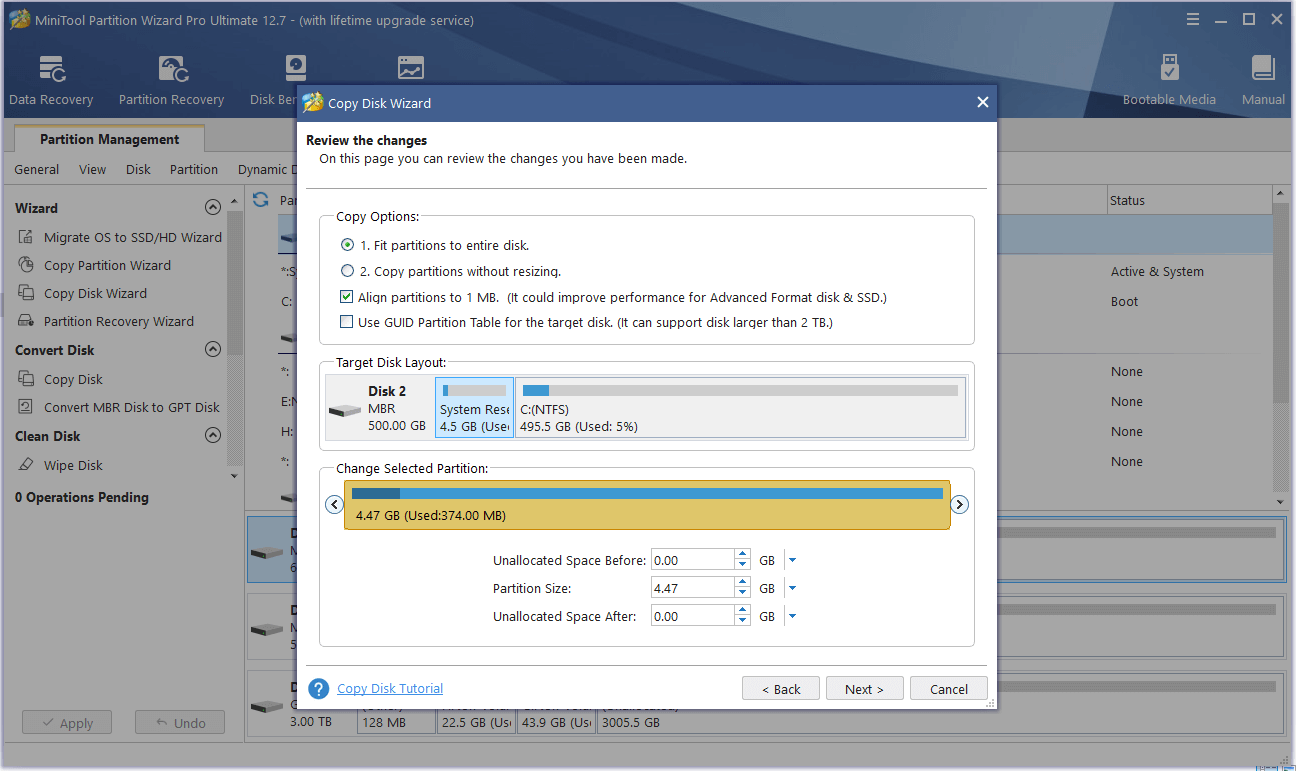Click the Next button in the wizard

pyautogui.click(x=864, y=688)
